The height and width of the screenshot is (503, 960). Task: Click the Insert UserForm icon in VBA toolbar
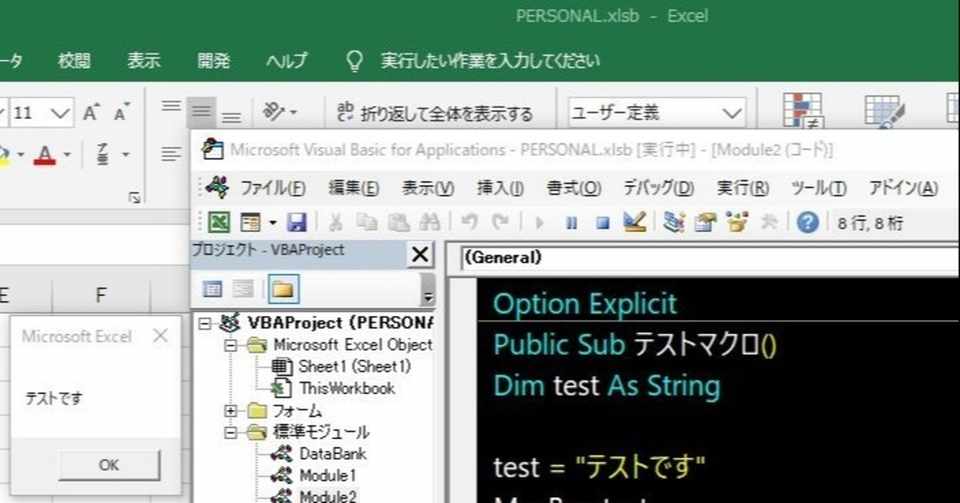click(x=250, y=222)
